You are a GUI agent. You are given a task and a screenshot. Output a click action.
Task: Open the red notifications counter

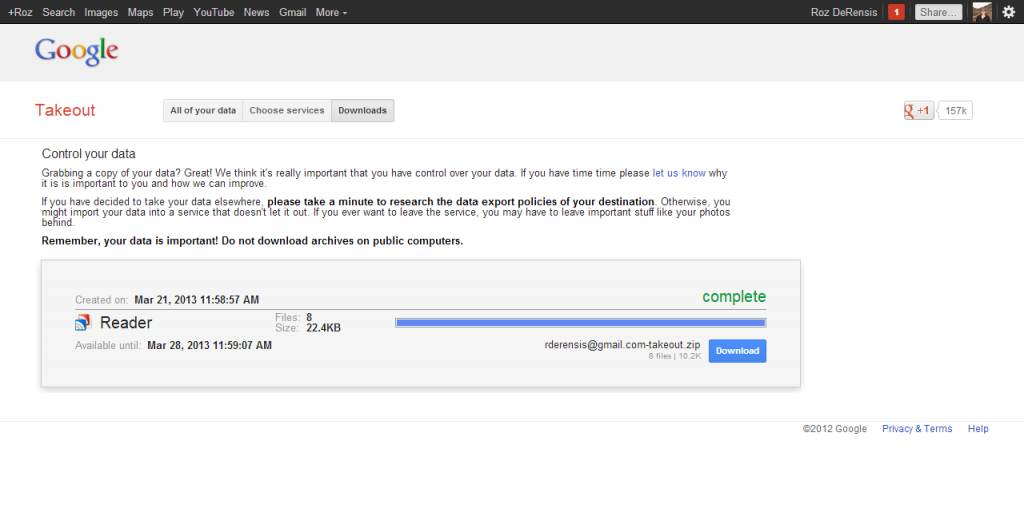pos(896,12)
